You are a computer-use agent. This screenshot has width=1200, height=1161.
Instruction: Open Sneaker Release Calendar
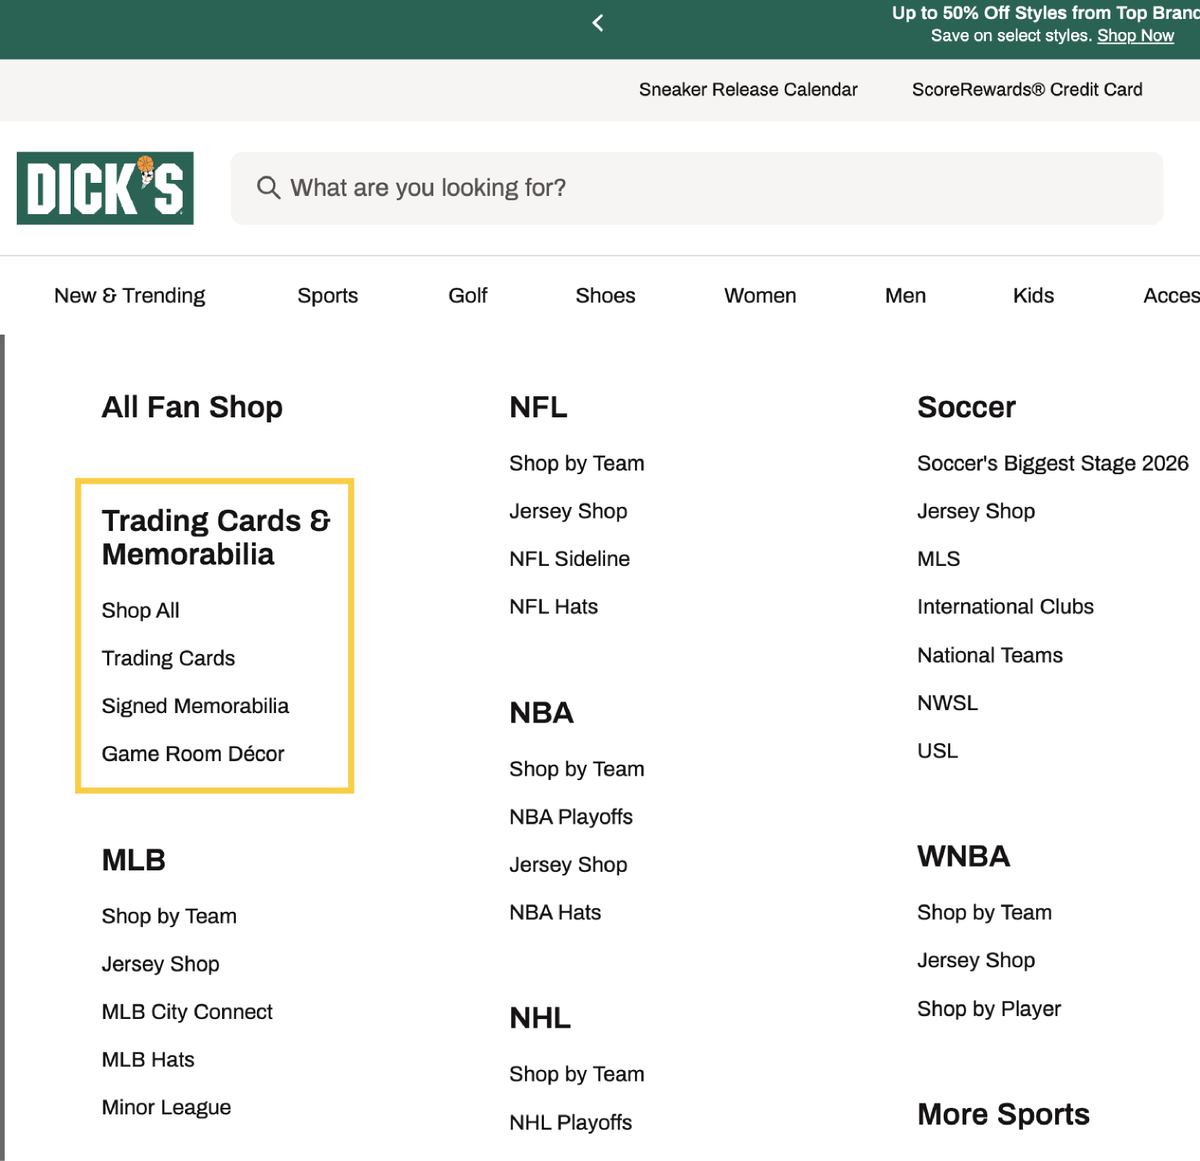(x=748, y=90)
